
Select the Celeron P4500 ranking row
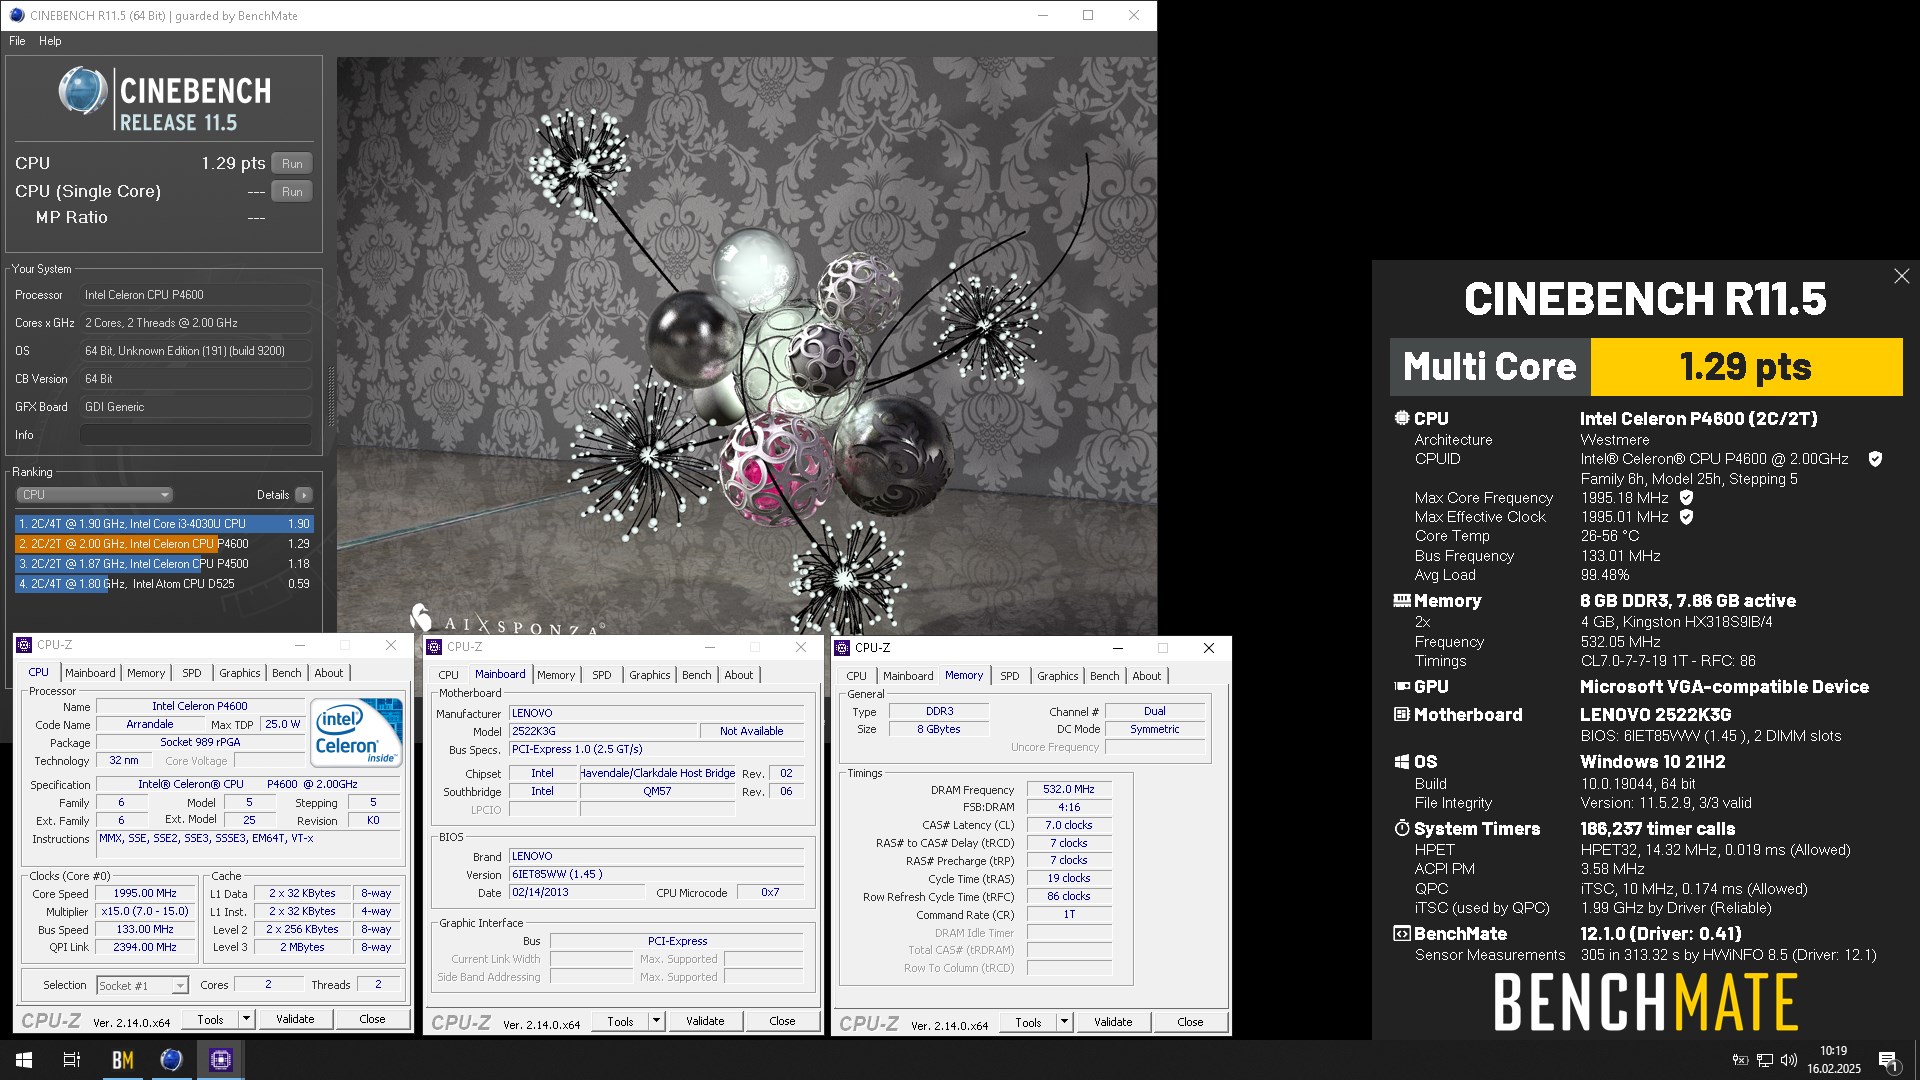165,564
